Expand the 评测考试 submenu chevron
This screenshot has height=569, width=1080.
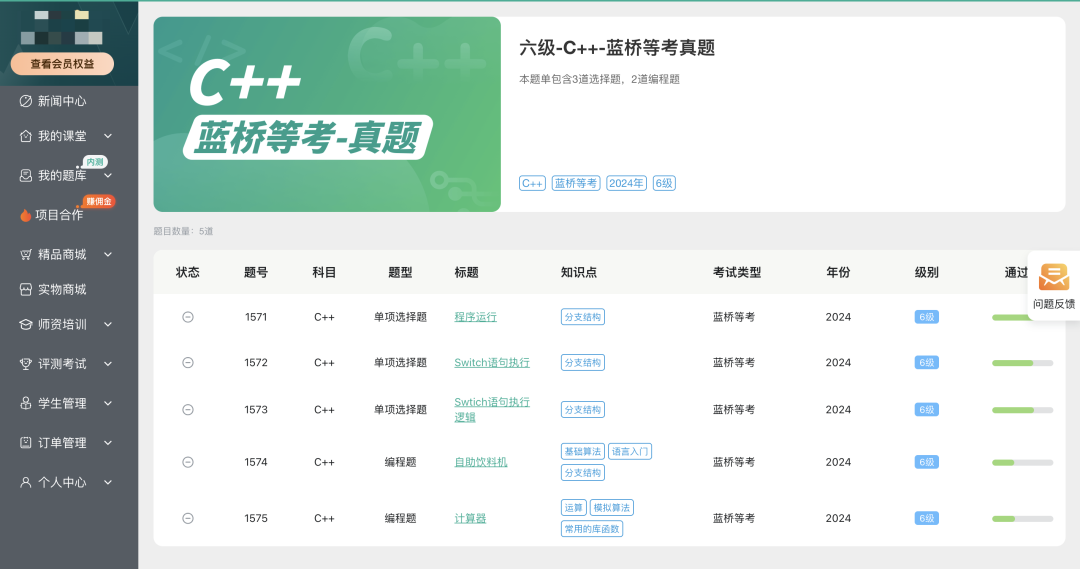click(108, 364)
